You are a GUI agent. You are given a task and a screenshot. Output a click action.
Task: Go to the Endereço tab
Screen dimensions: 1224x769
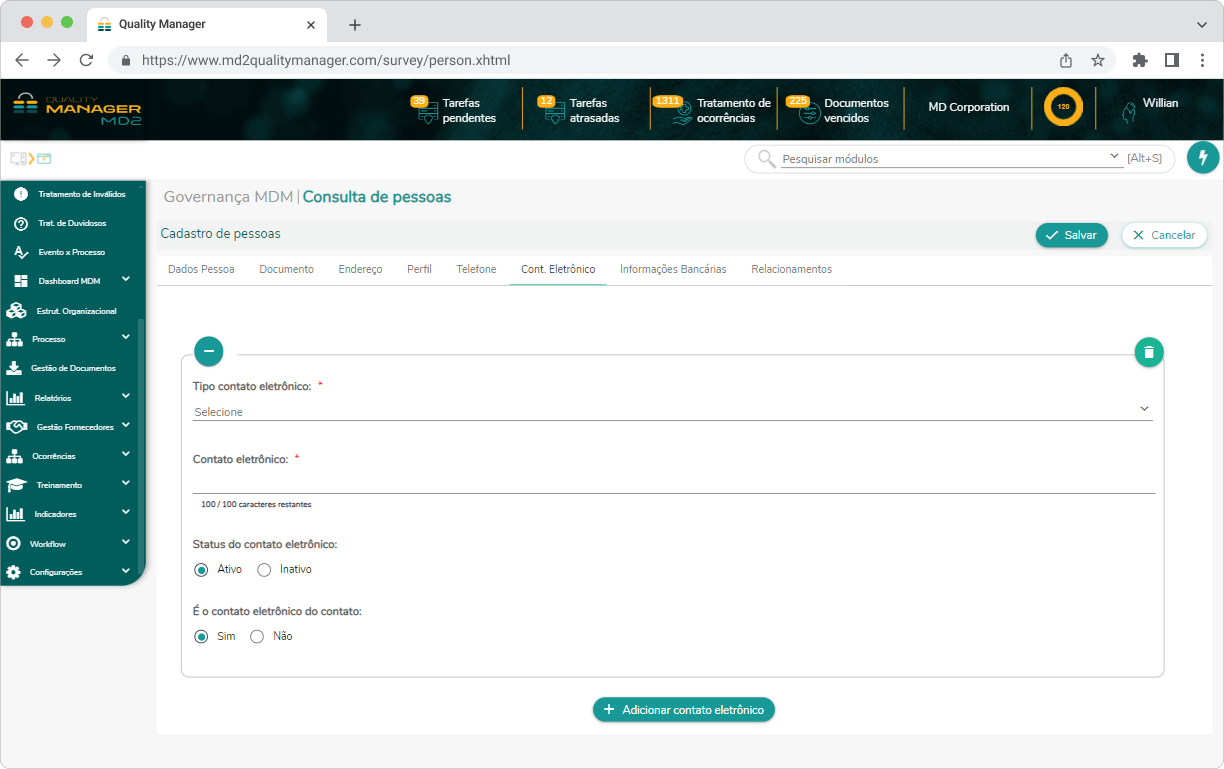coord(360,269)
